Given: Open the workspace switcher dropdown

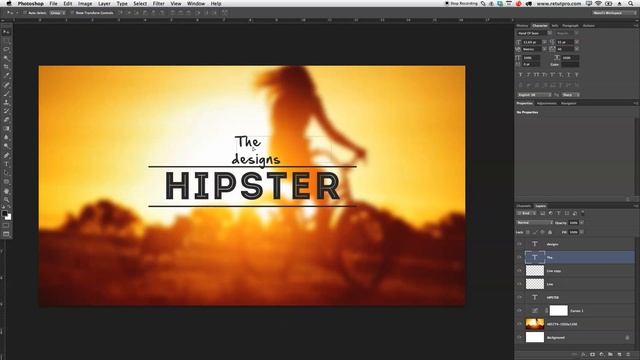Looking at the screenshot, I should 614,13.
